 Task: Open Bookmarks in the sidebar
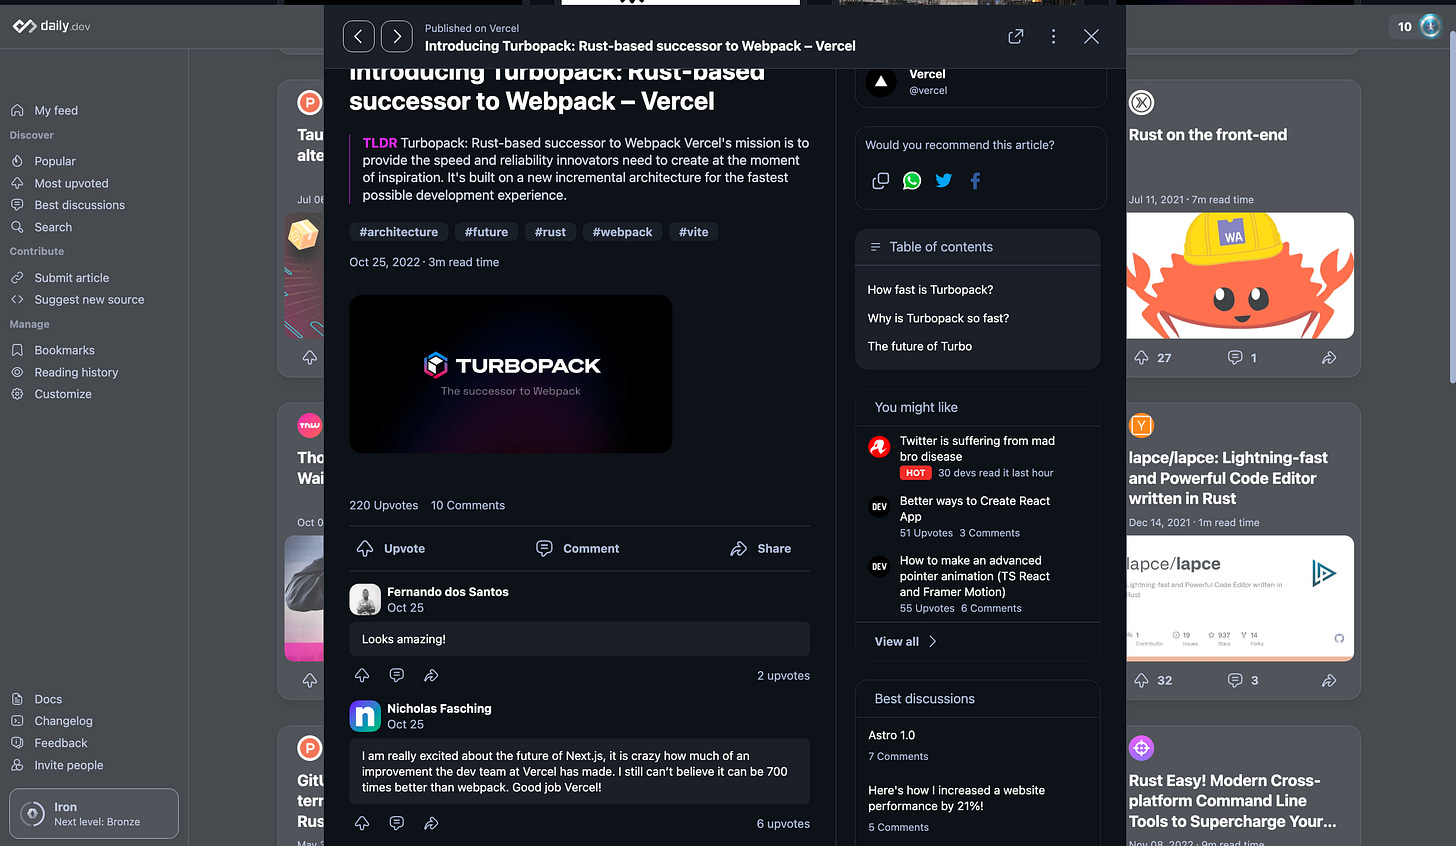64,351
